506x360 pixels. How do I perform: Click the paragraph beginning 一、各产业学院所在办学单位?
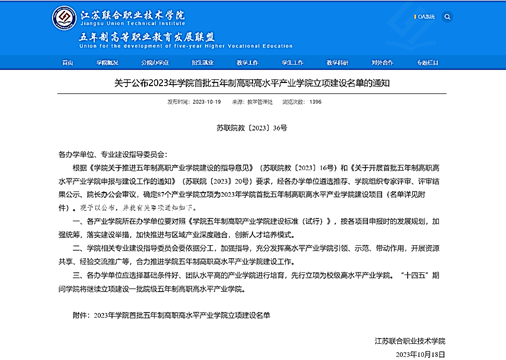point(249,228)
